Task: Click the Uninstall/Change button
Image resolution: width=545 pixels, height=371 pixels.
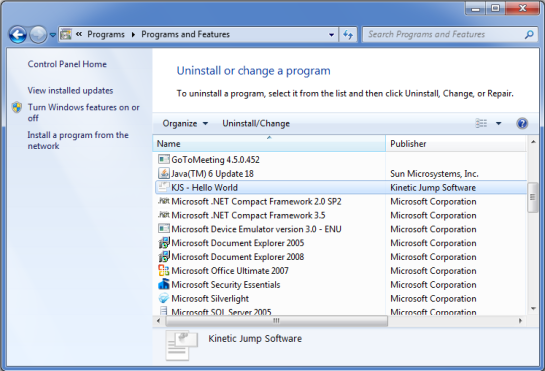Action: click(x=256, y=123)
